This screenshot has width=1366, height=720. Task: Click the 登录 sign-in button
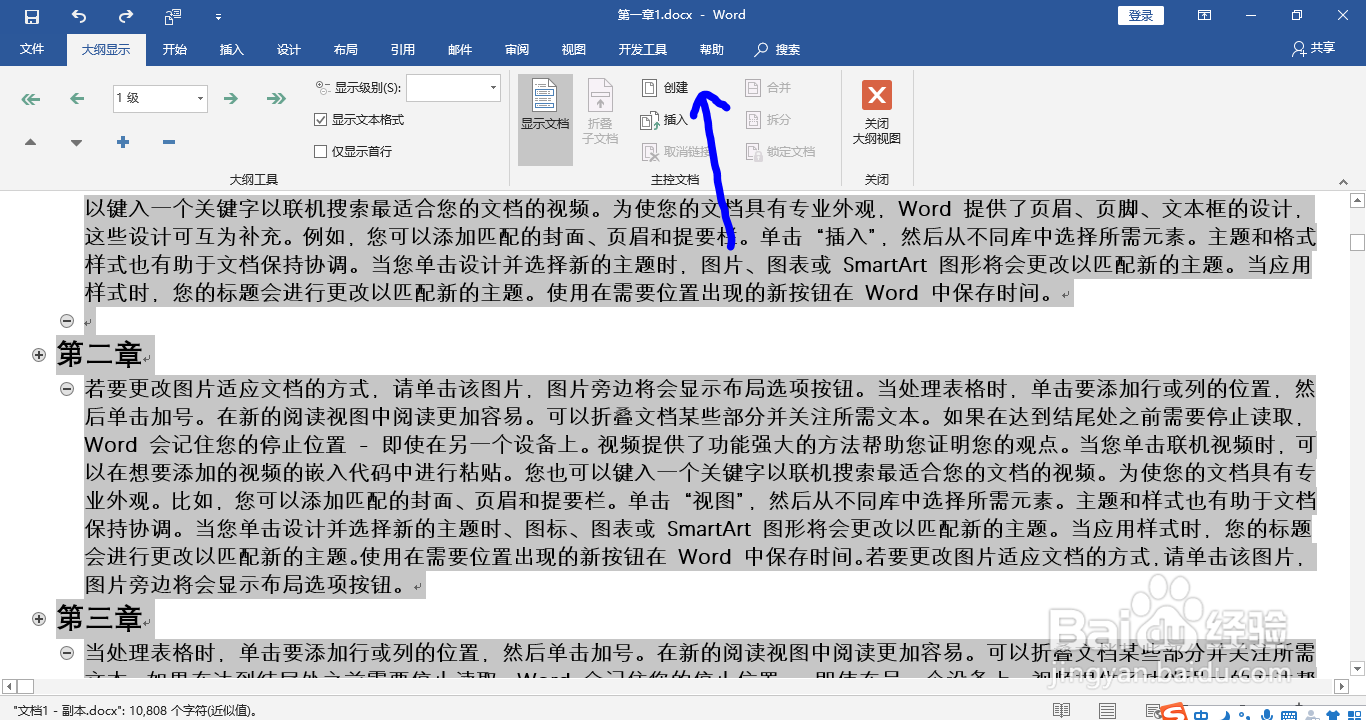pyautogui.click(x=1141, y=15)
